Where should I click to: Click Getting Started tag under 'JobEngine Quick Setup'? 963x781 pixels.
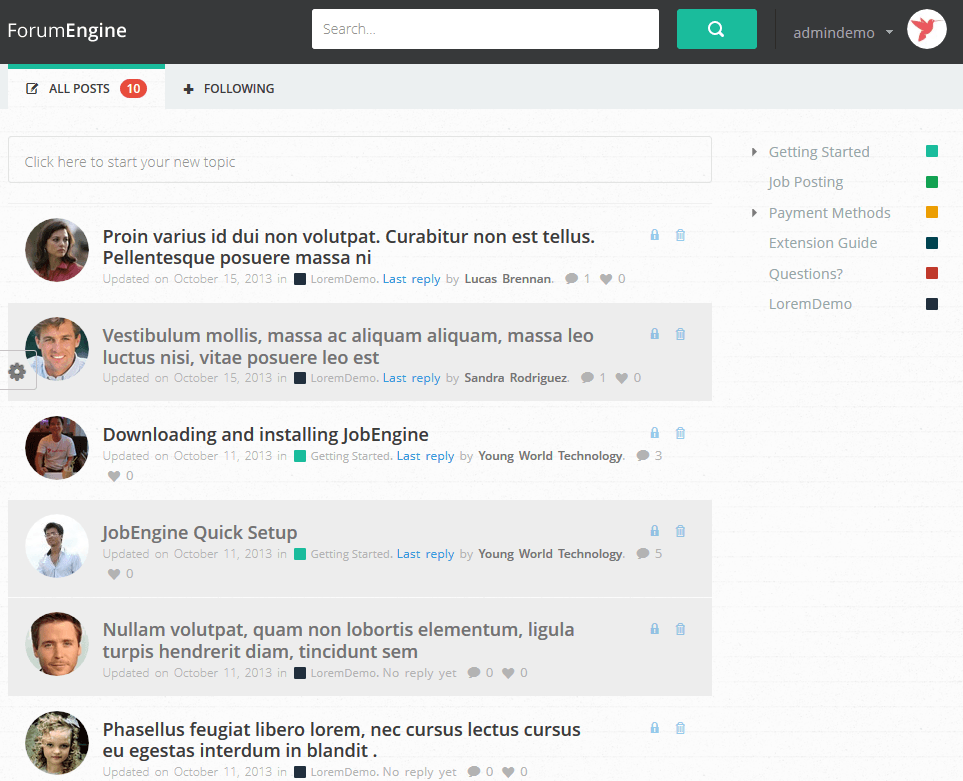click(x=343, y=554)
